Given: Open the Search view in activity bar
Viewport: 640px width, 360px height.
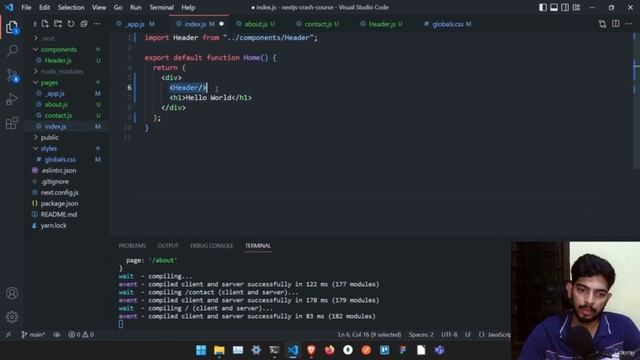Looking at the screenshot, I should 12,51.
